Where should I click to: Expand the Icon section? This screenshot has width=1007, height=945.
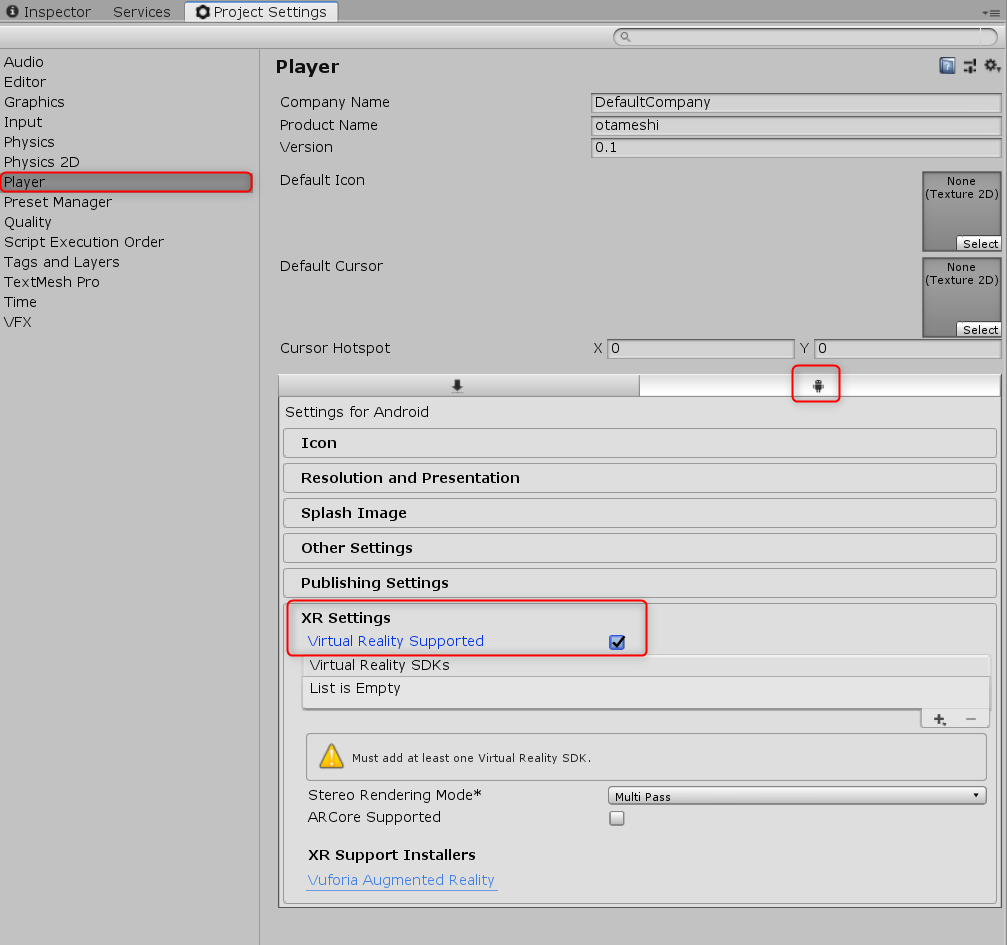[640, 443]
